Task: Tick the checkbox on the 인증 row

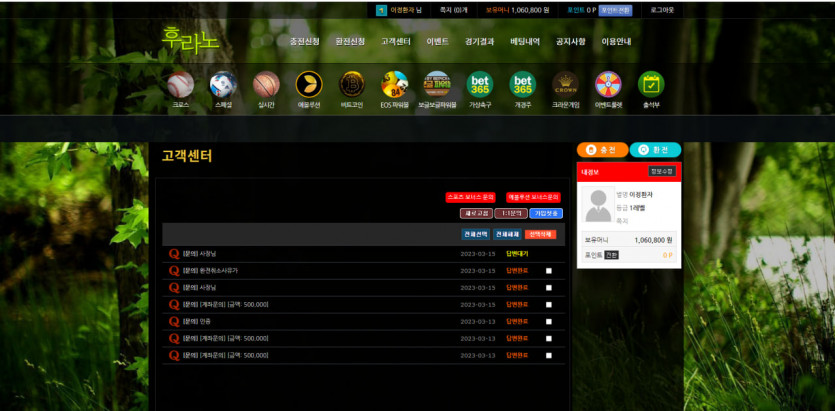Action: point(548,321)
